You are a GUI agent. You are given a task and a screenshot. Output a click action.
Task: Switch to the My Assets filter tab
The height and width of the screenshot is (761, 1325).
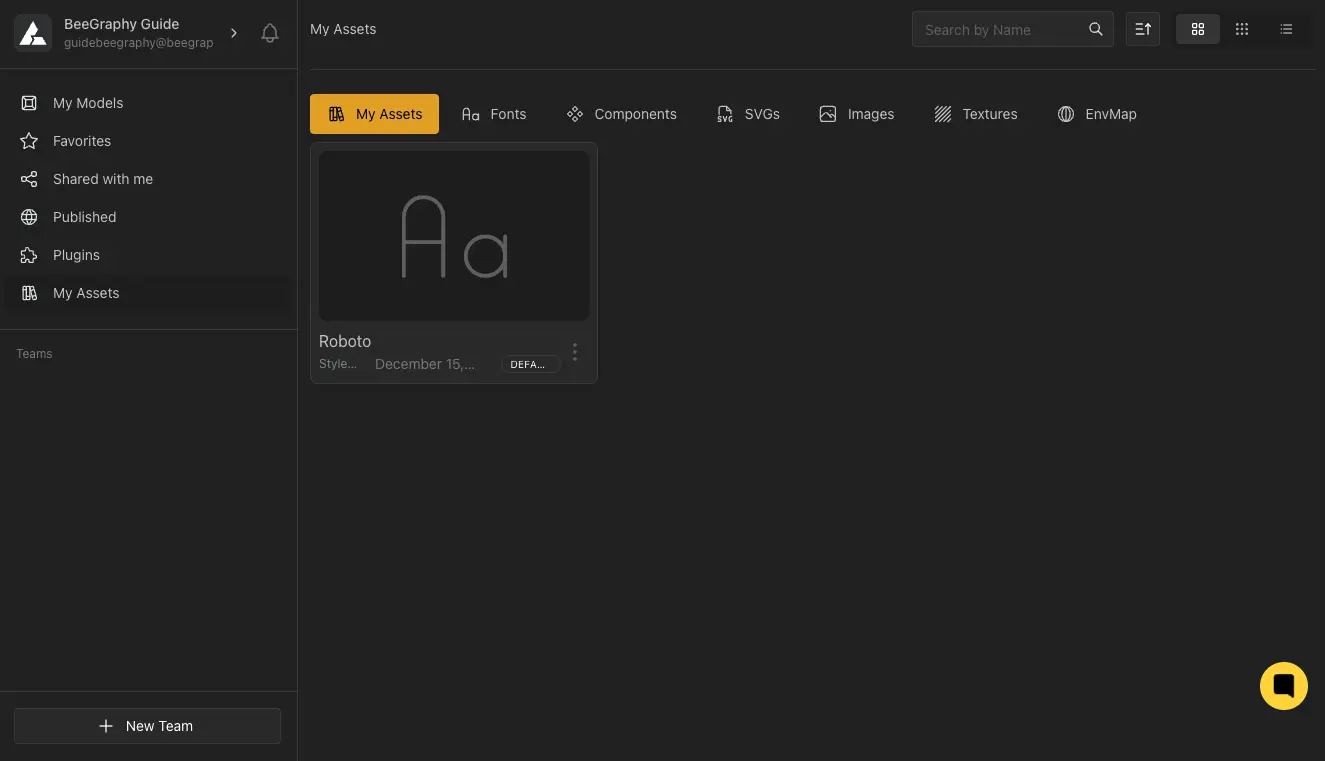[374, 114]
